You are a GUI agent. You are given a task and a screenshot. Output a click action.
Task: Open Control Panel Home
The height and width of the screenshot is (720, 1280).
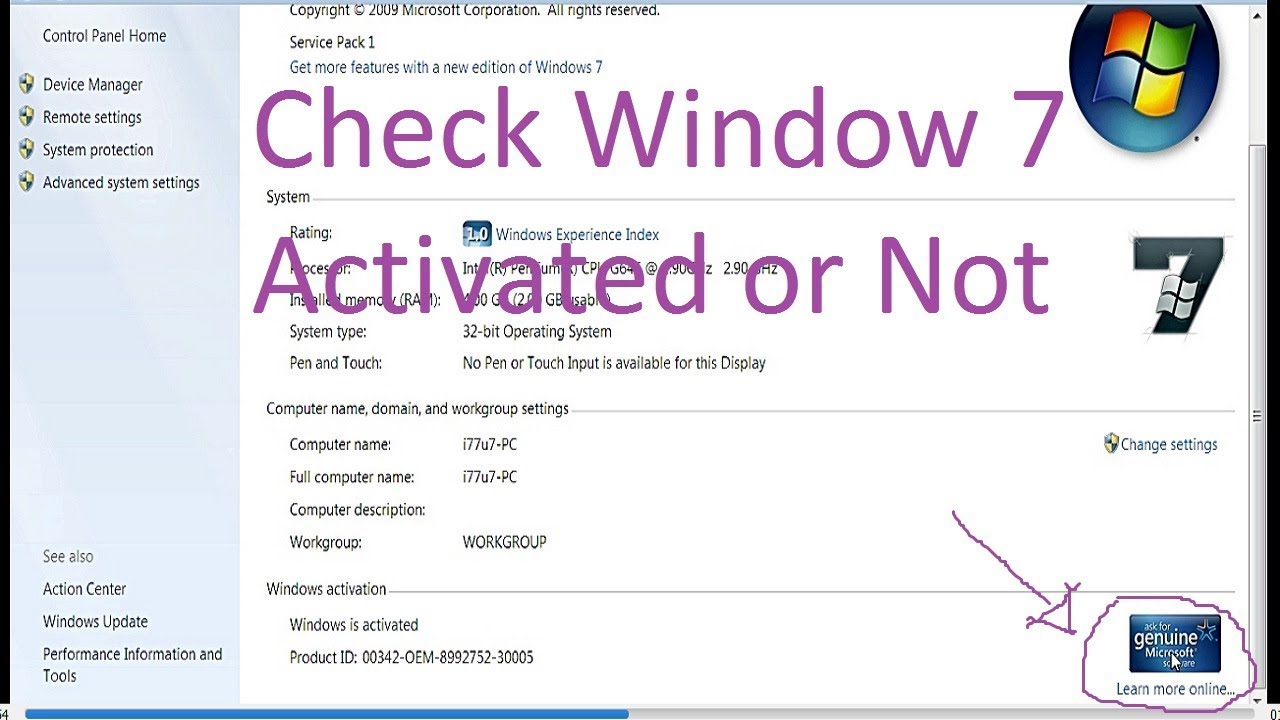[x=104, y=36]
